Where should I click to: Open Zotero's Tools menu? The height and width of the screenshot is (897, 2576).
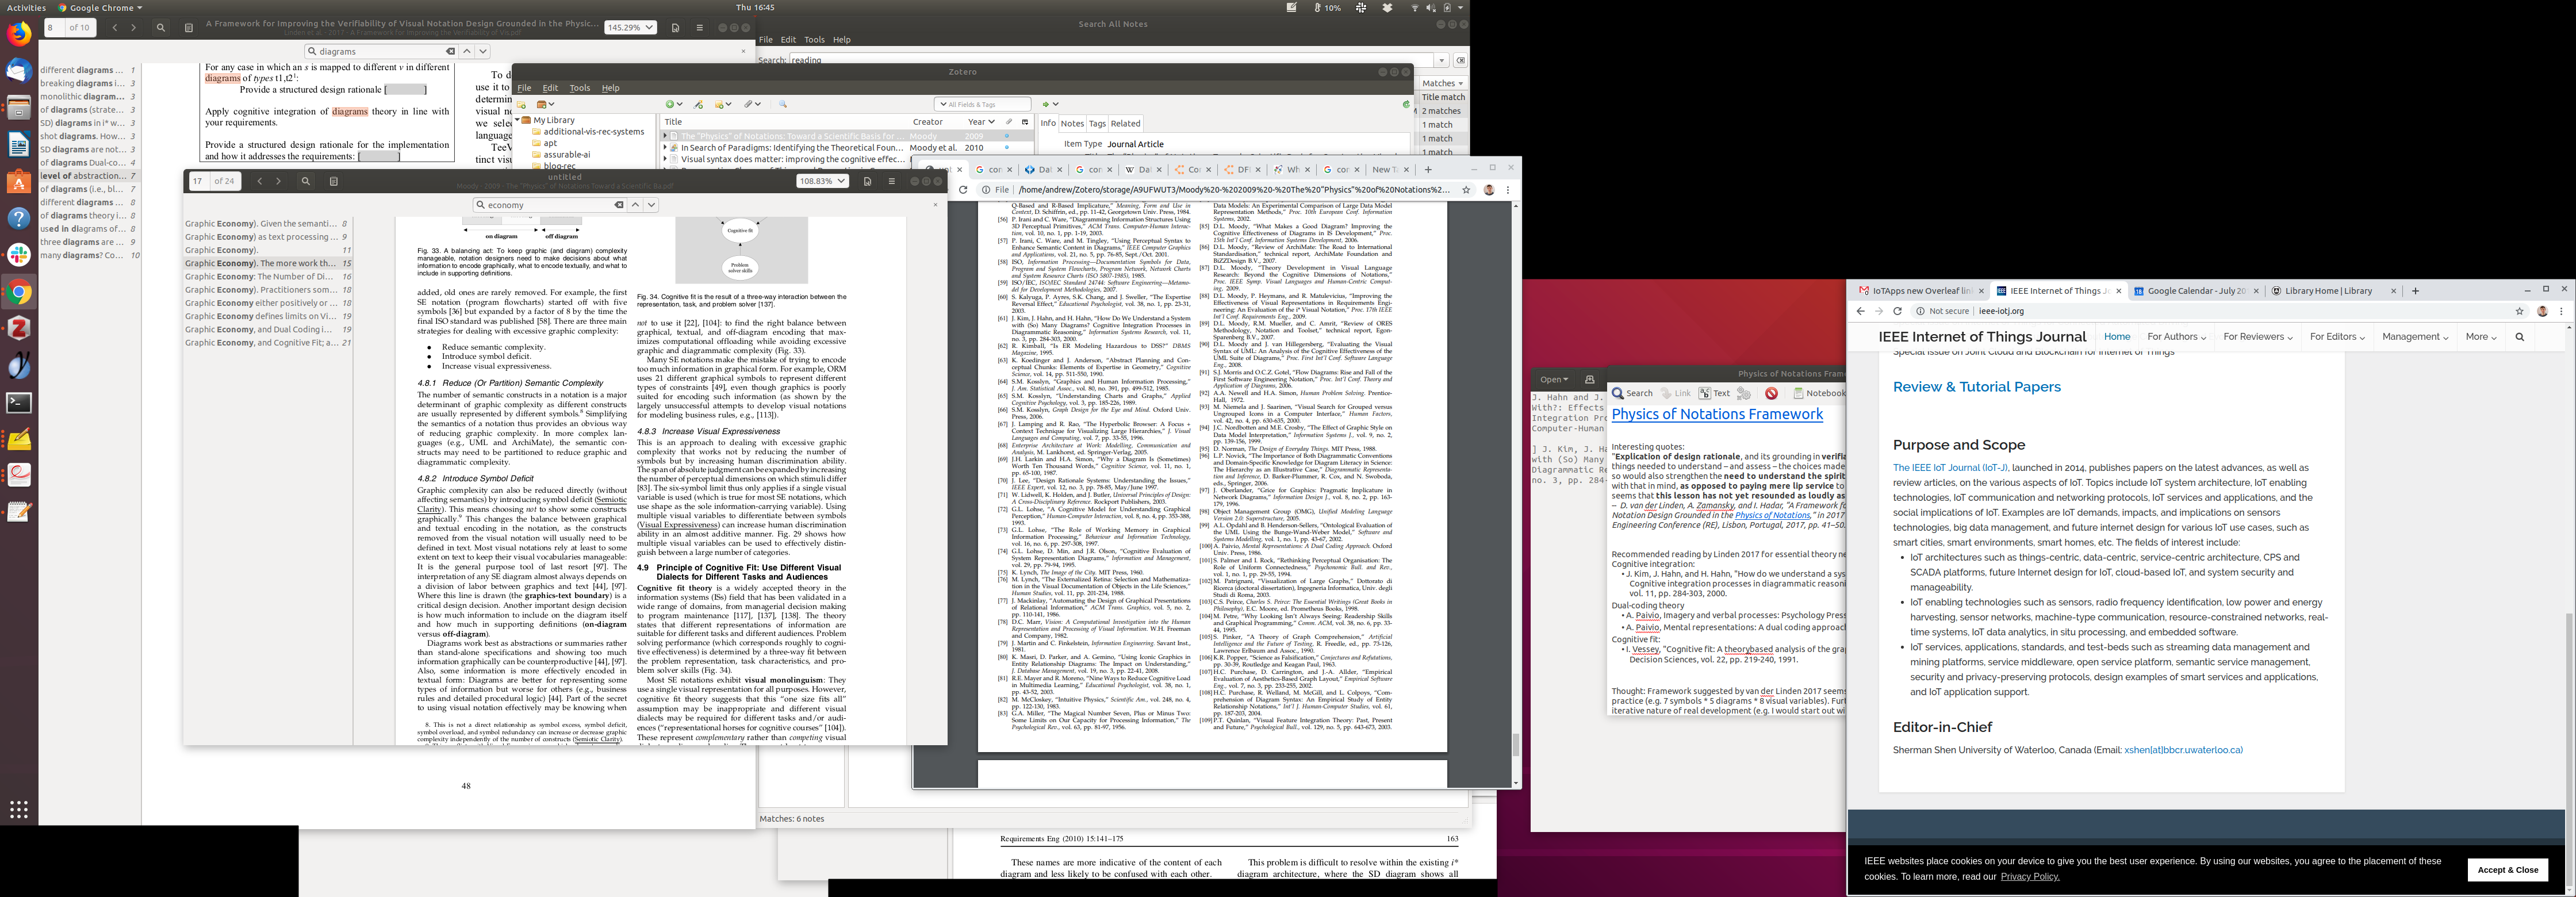579,88
